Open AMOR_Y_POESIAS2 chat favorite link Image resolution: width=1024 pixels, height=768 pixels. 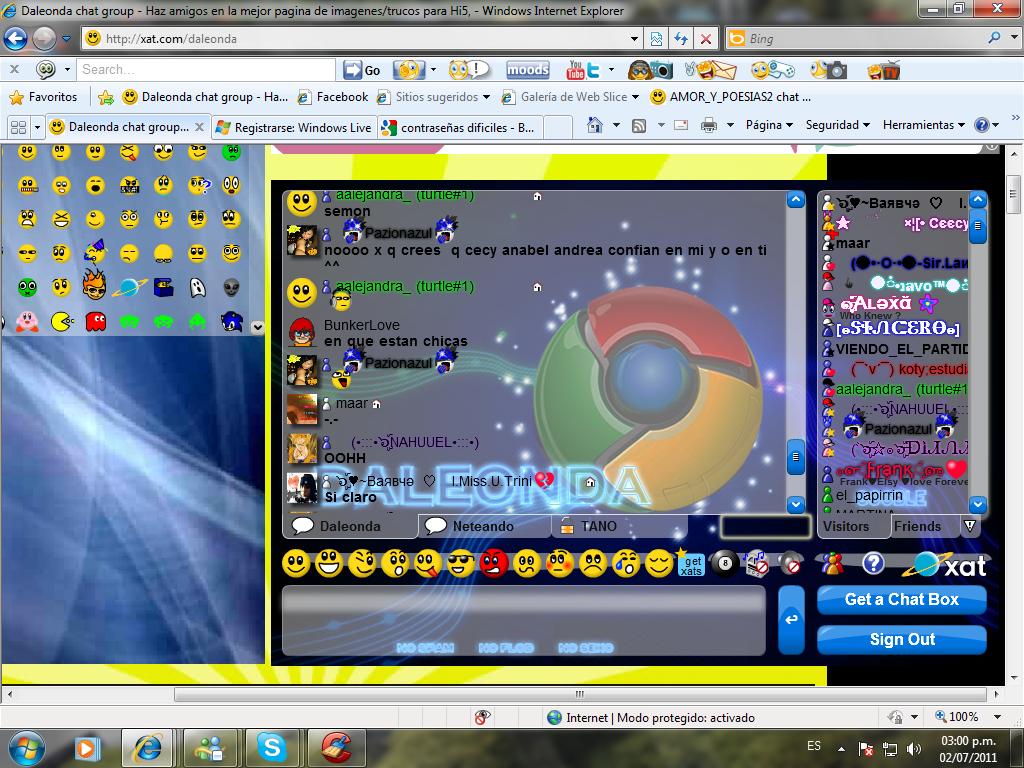click(x=731, y=97)
